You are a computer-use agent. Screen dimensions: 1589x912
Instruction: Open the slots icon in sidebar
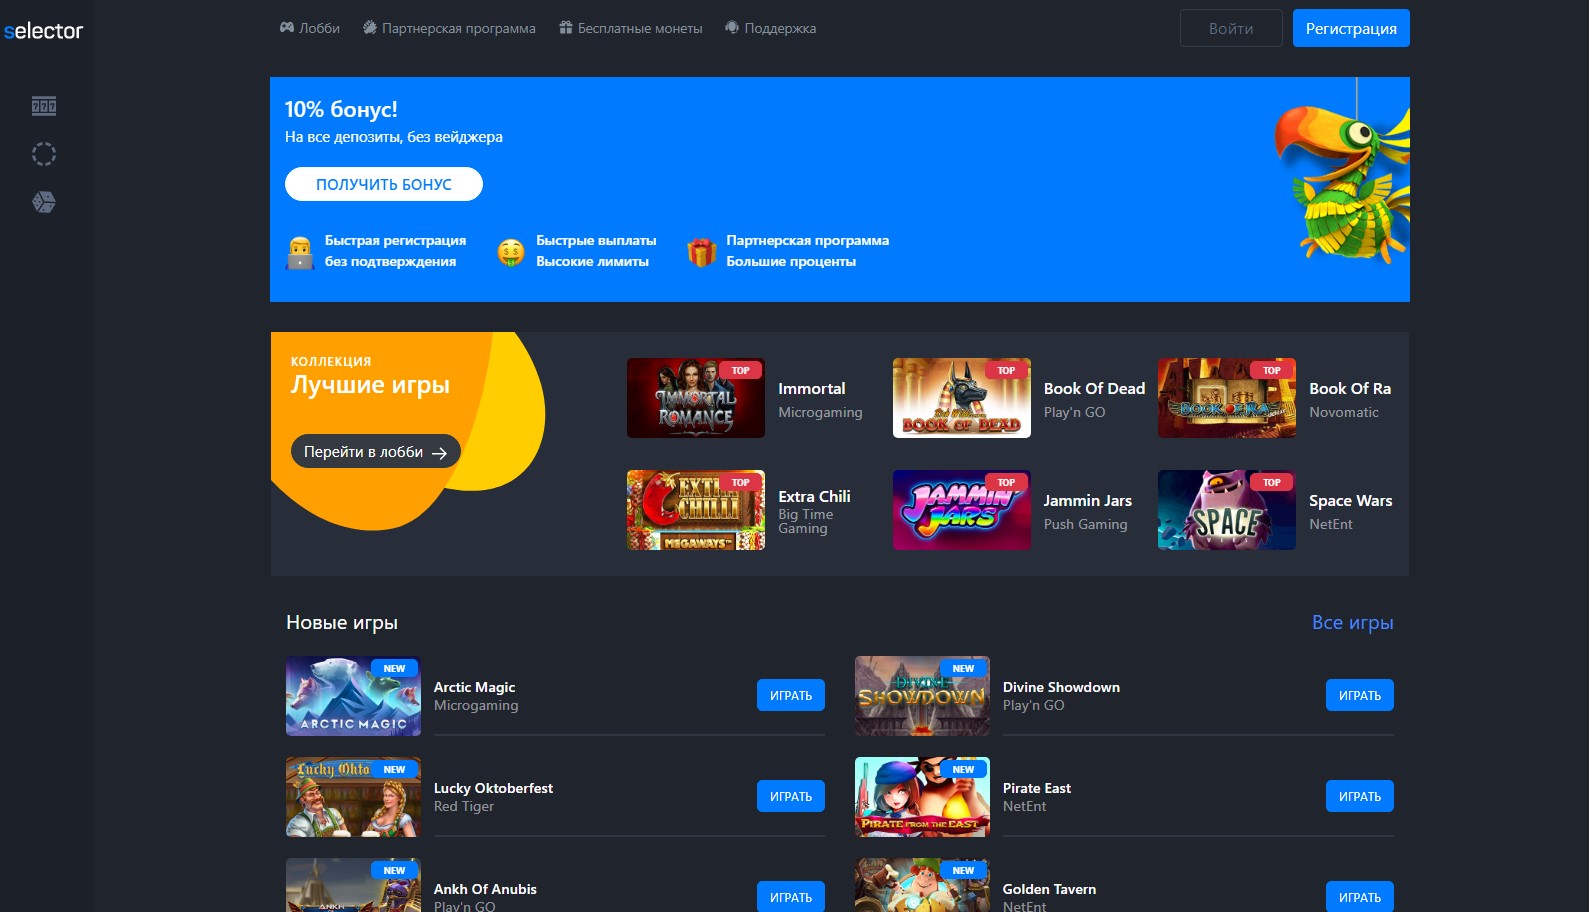(x=44, y=106)
